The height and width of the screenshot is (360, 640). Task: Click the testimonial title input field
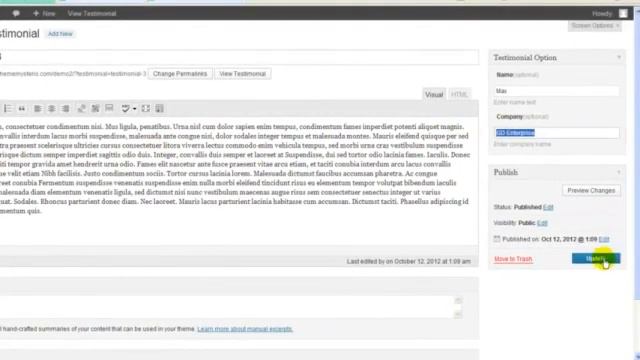point(239,57)
